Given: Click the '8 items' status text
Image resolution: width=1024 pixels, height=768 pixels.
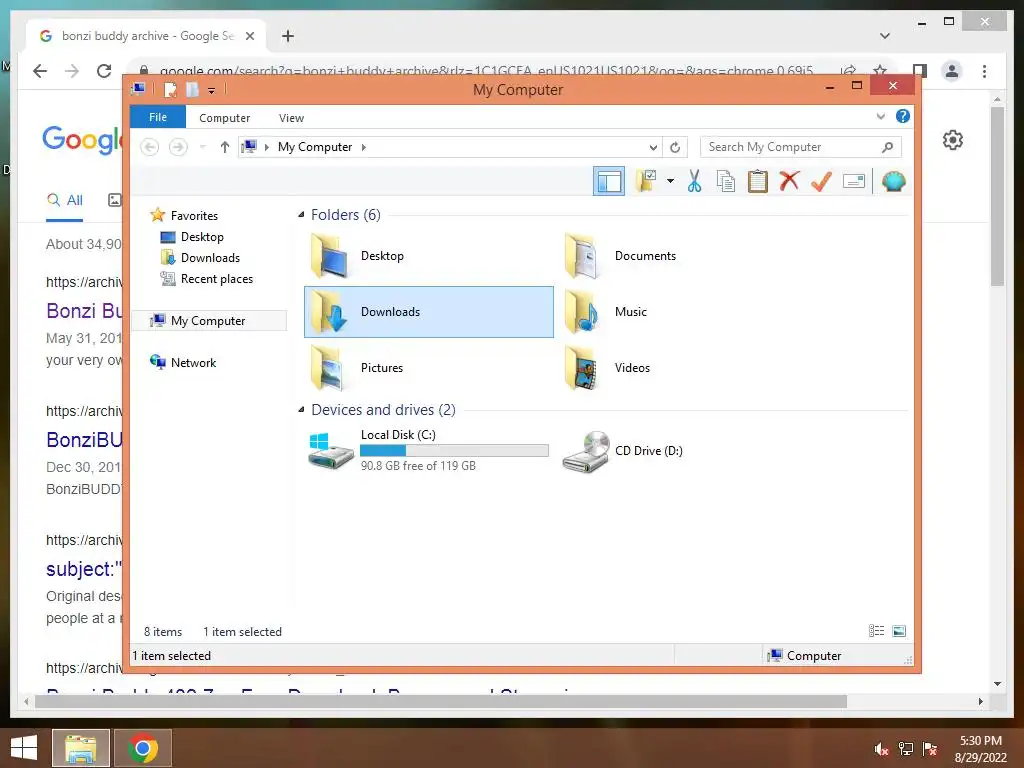Looking at the screenshot, I should point(163,632).
